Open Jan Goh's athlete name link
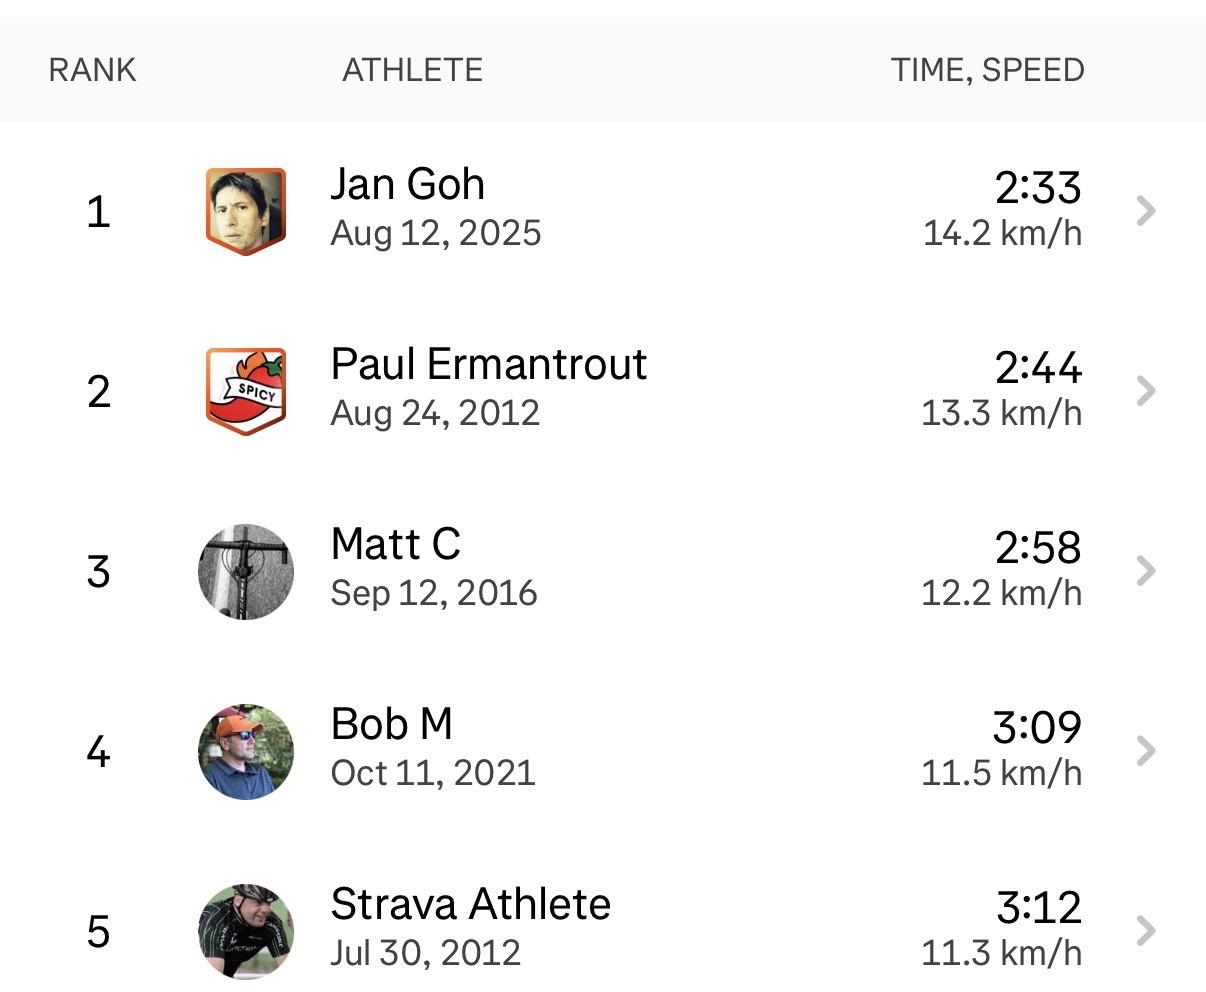Screen dimensions: 1206x992 (x=407, y=185)
